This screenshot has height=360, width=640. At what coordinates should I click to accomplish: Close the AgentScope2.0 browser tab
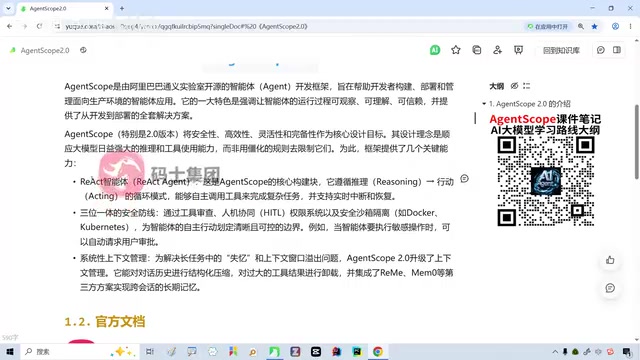(107, 9)
